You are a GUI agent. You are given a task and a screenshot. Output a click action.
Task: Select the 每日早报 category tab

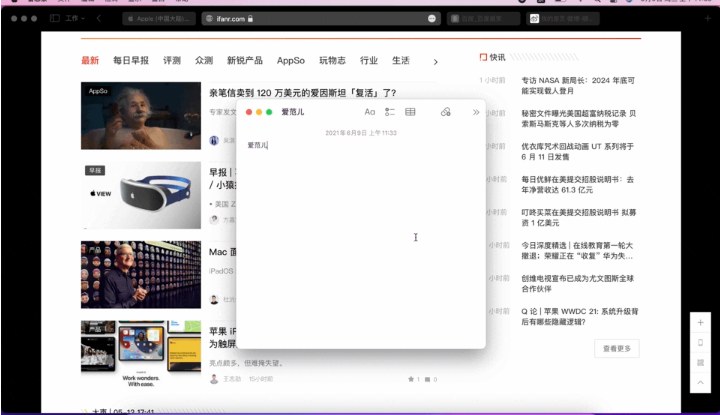[x=131, y=61]
